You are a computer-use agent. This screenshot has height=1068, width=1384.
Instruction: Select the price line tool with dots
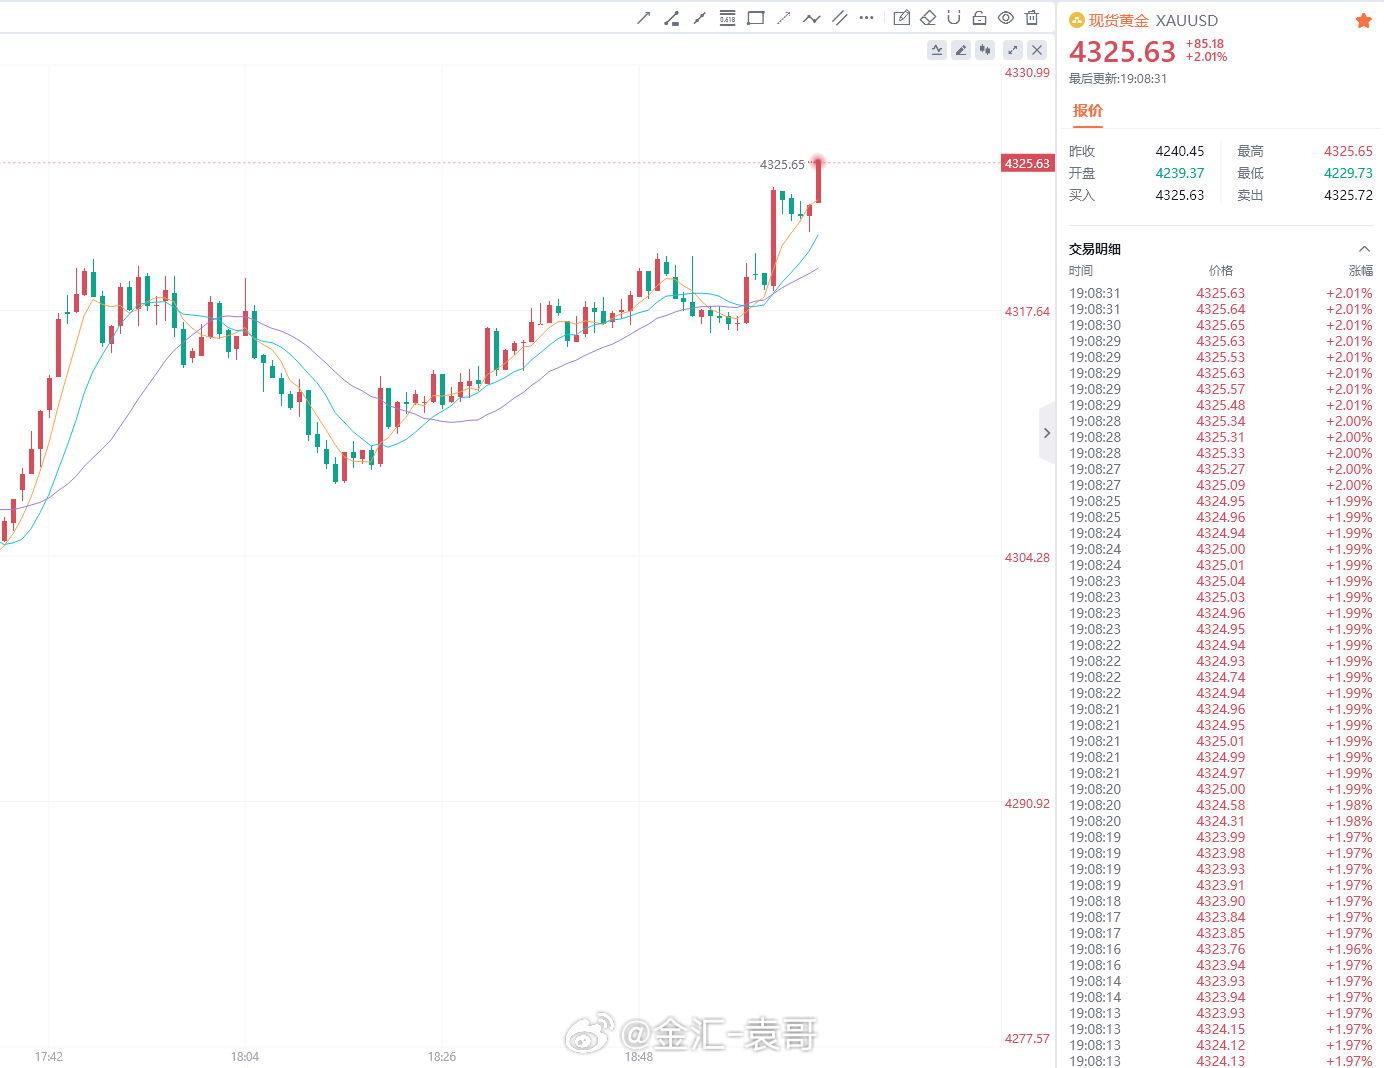[x=671, y=18]
